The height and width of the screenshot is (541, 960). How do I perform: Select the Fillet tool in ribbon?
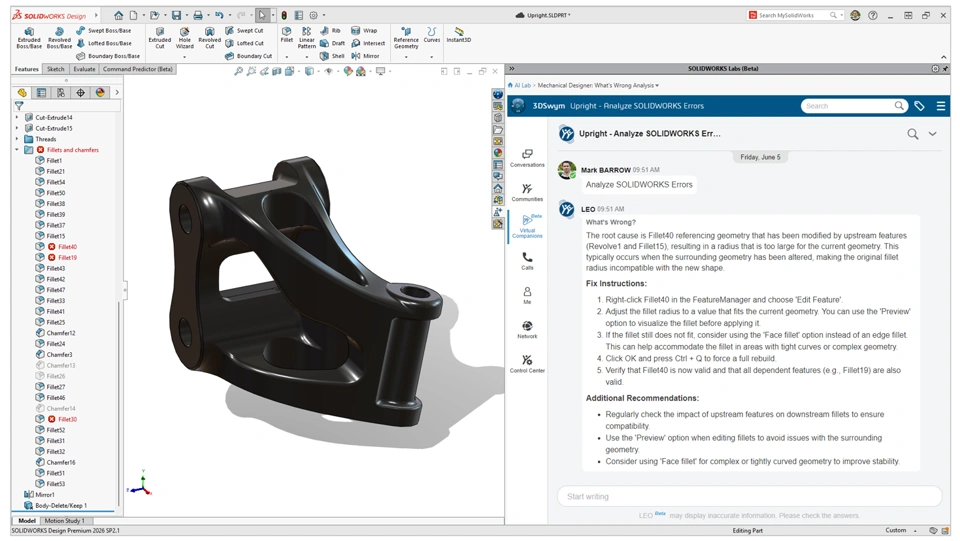[287, 34]
